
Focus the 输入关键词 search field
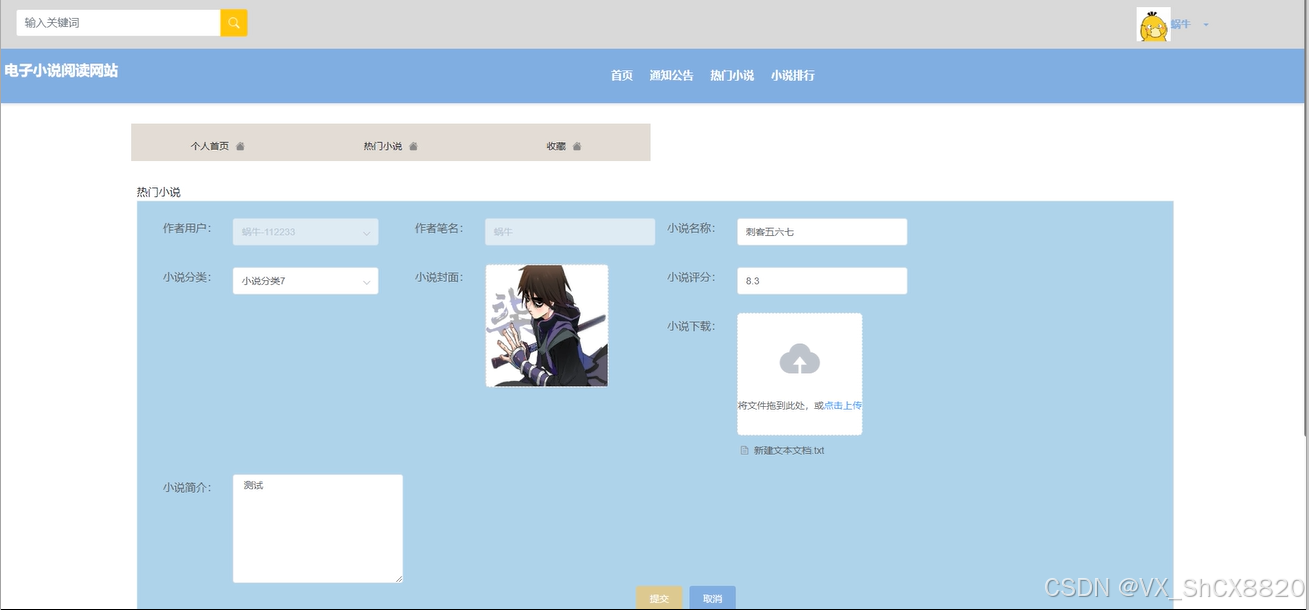[x=118, y=23]
